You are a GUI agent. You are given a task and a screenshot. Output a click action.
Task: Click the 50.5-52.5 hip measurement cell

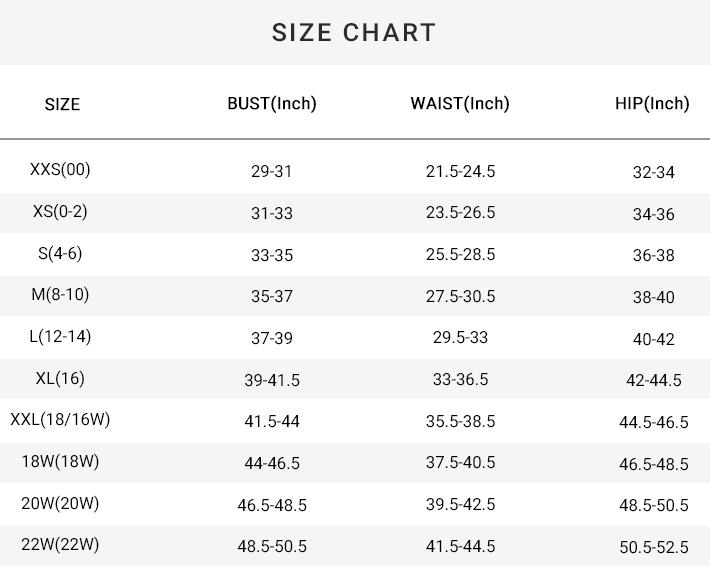(654, 547)
